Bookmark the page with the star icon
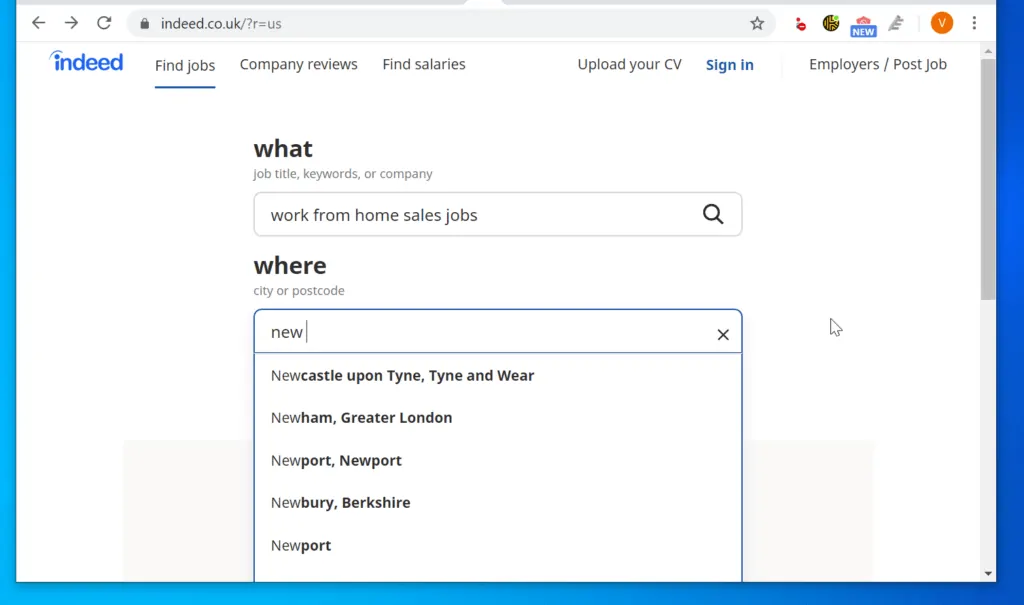The width and height of the screenshot is (1024, 605). [x=757, y=22]
